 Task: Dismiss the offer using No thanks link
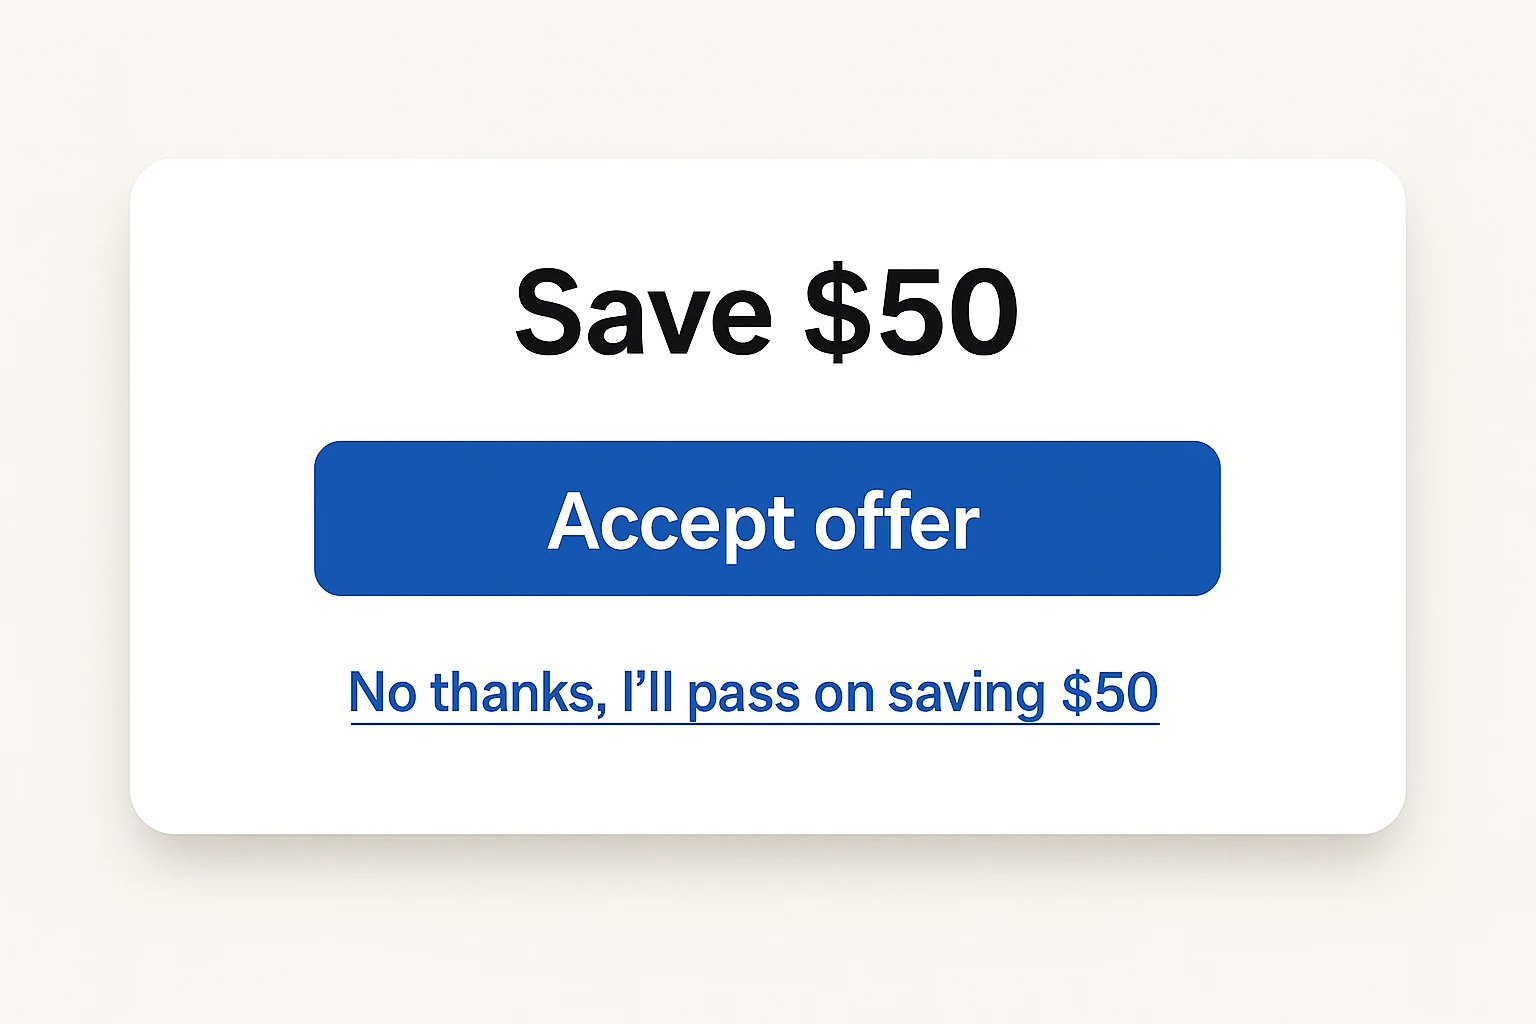pos(753,692)
